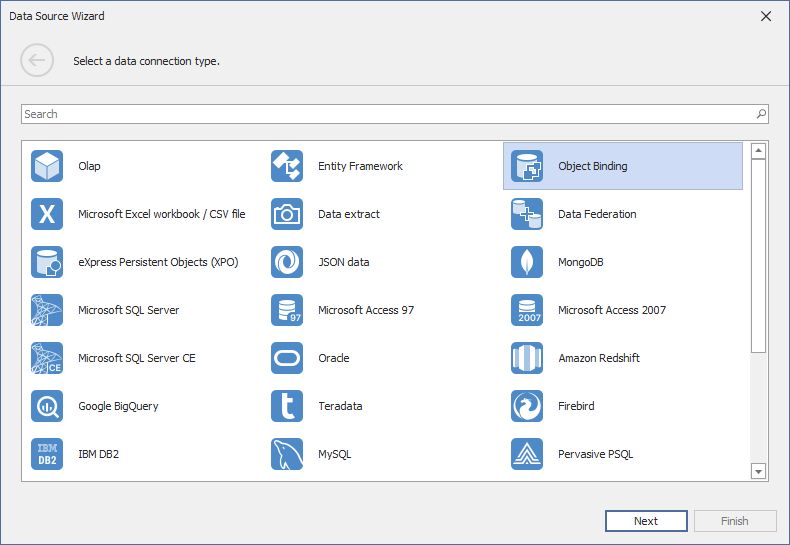Select Microsoft SQL Server connection type
Image resolution: width=790 pixels, height=545 pixels.
[128, 310]
